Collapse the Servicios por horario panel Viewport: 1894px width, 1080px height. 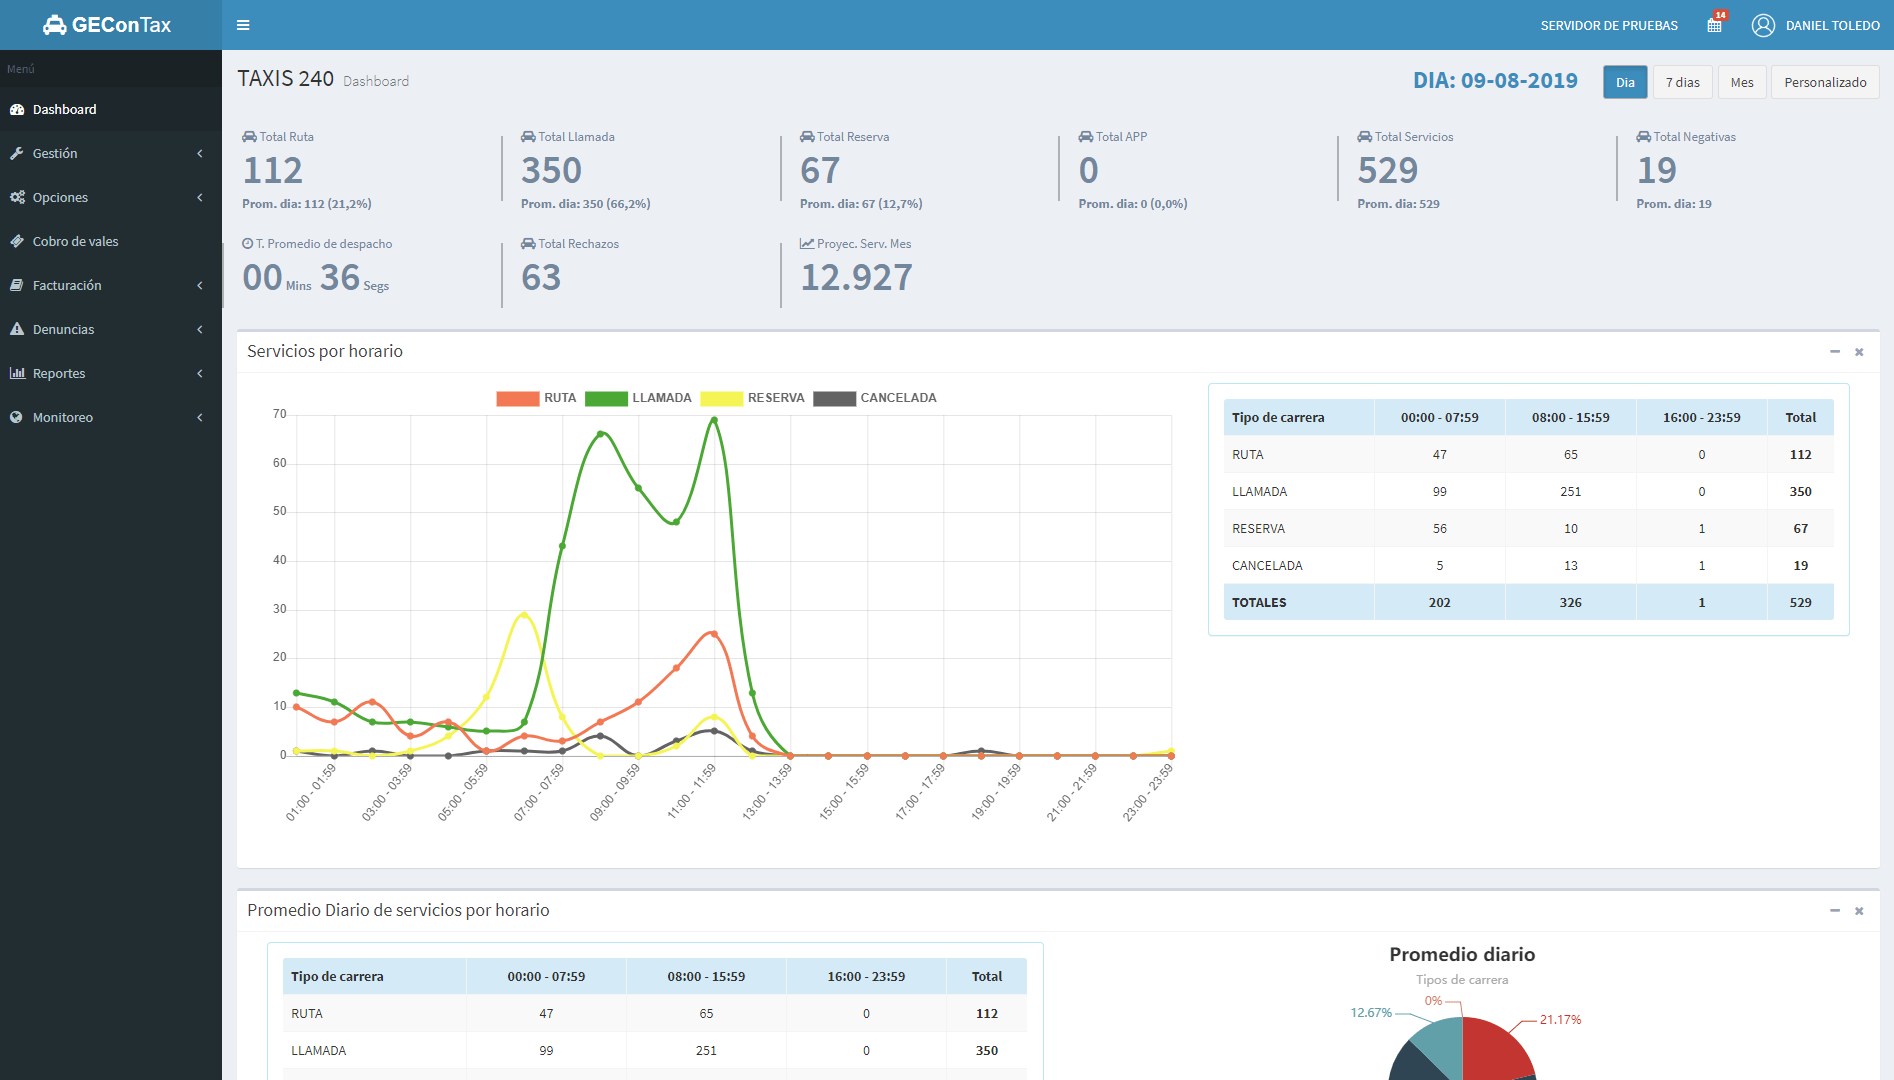click(1835, 352)
